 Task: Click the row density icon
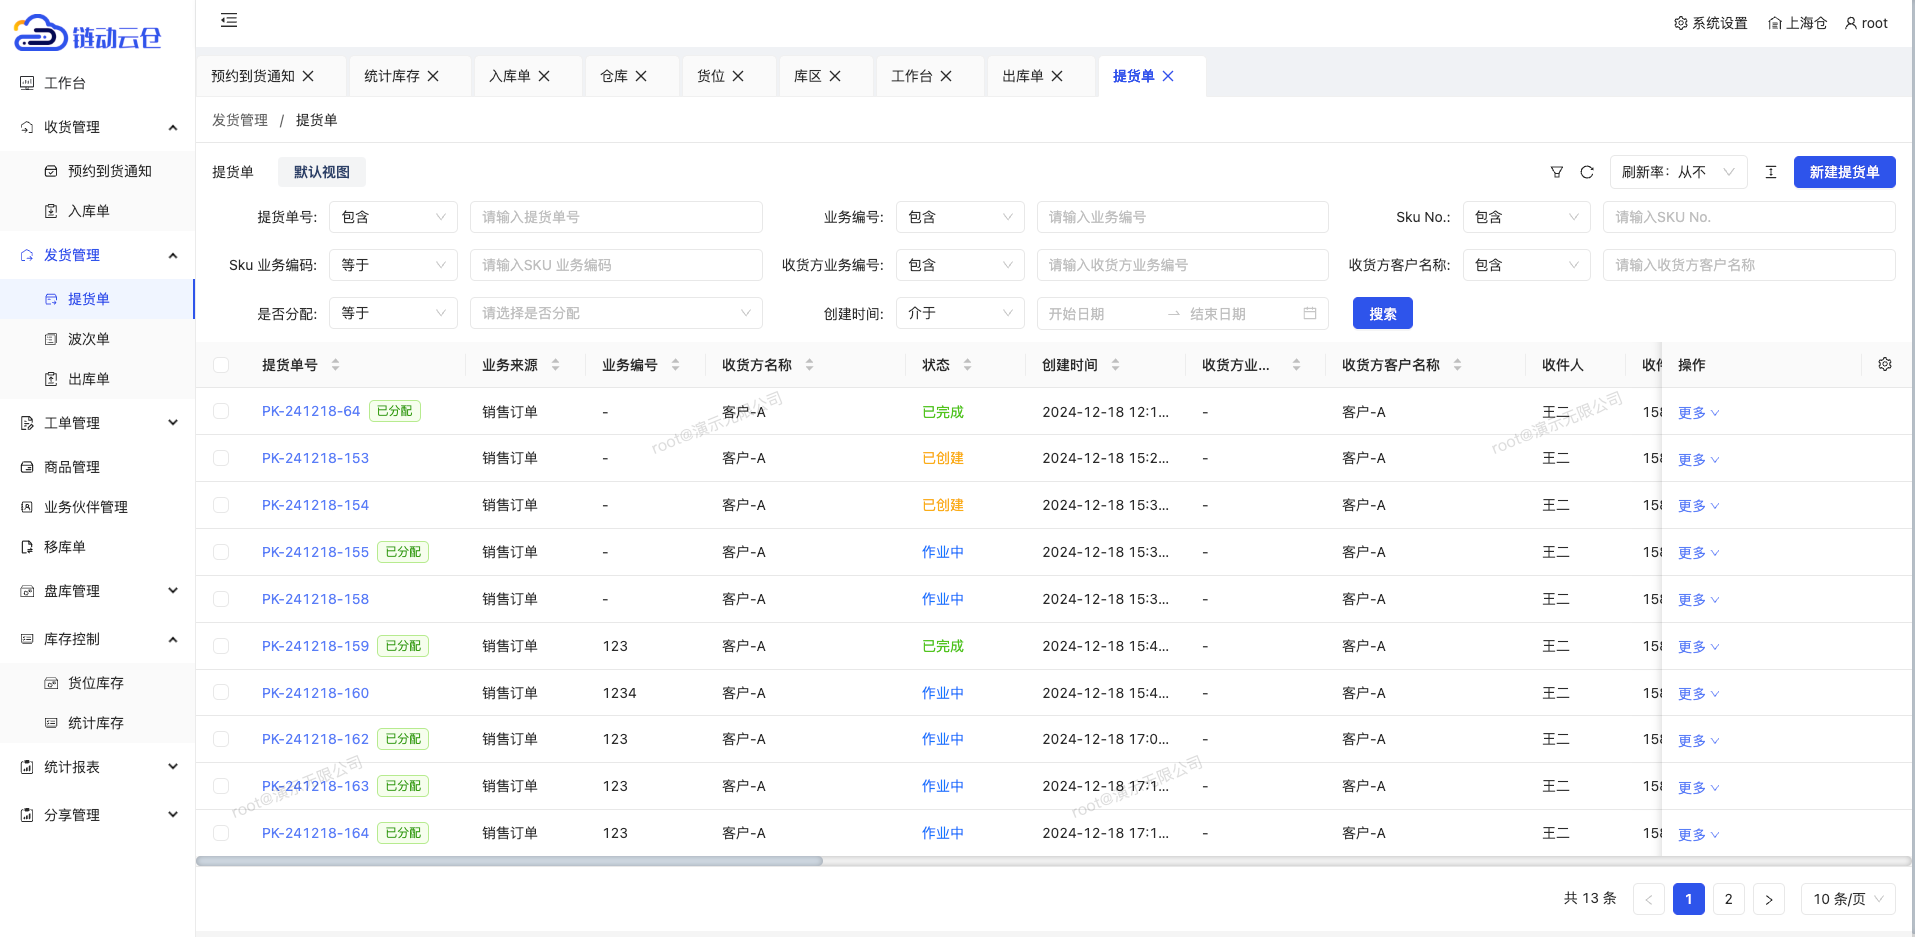[1770, 172]
